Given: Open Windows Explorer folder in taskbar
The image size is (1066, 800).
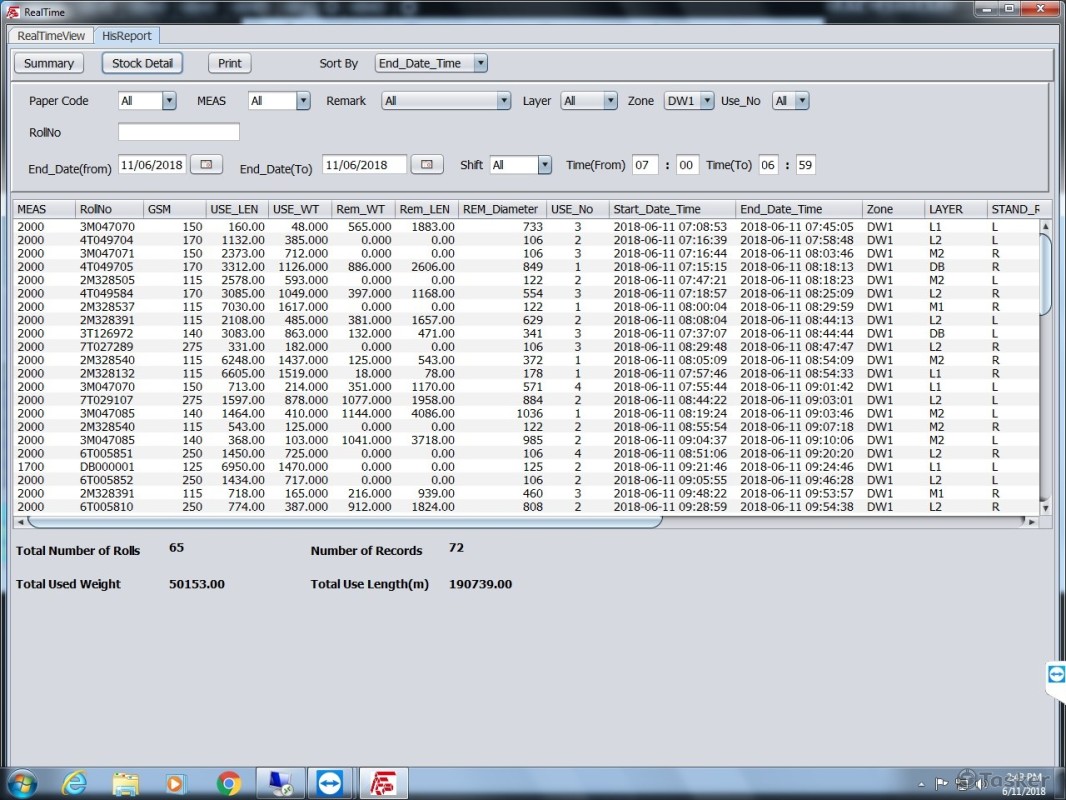Looking at the screenshot, I should point(125,783).
